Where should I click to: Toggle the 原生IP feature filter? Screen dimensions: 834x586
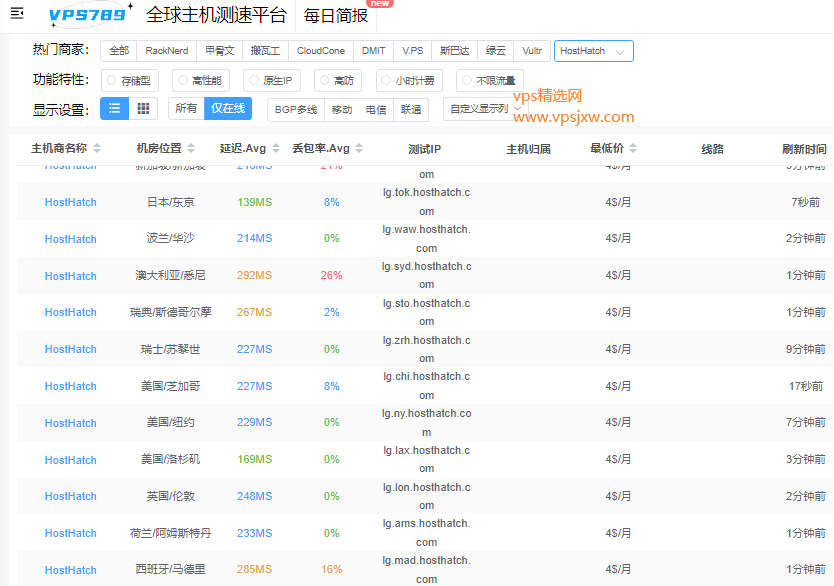click(x=272, y=80)
